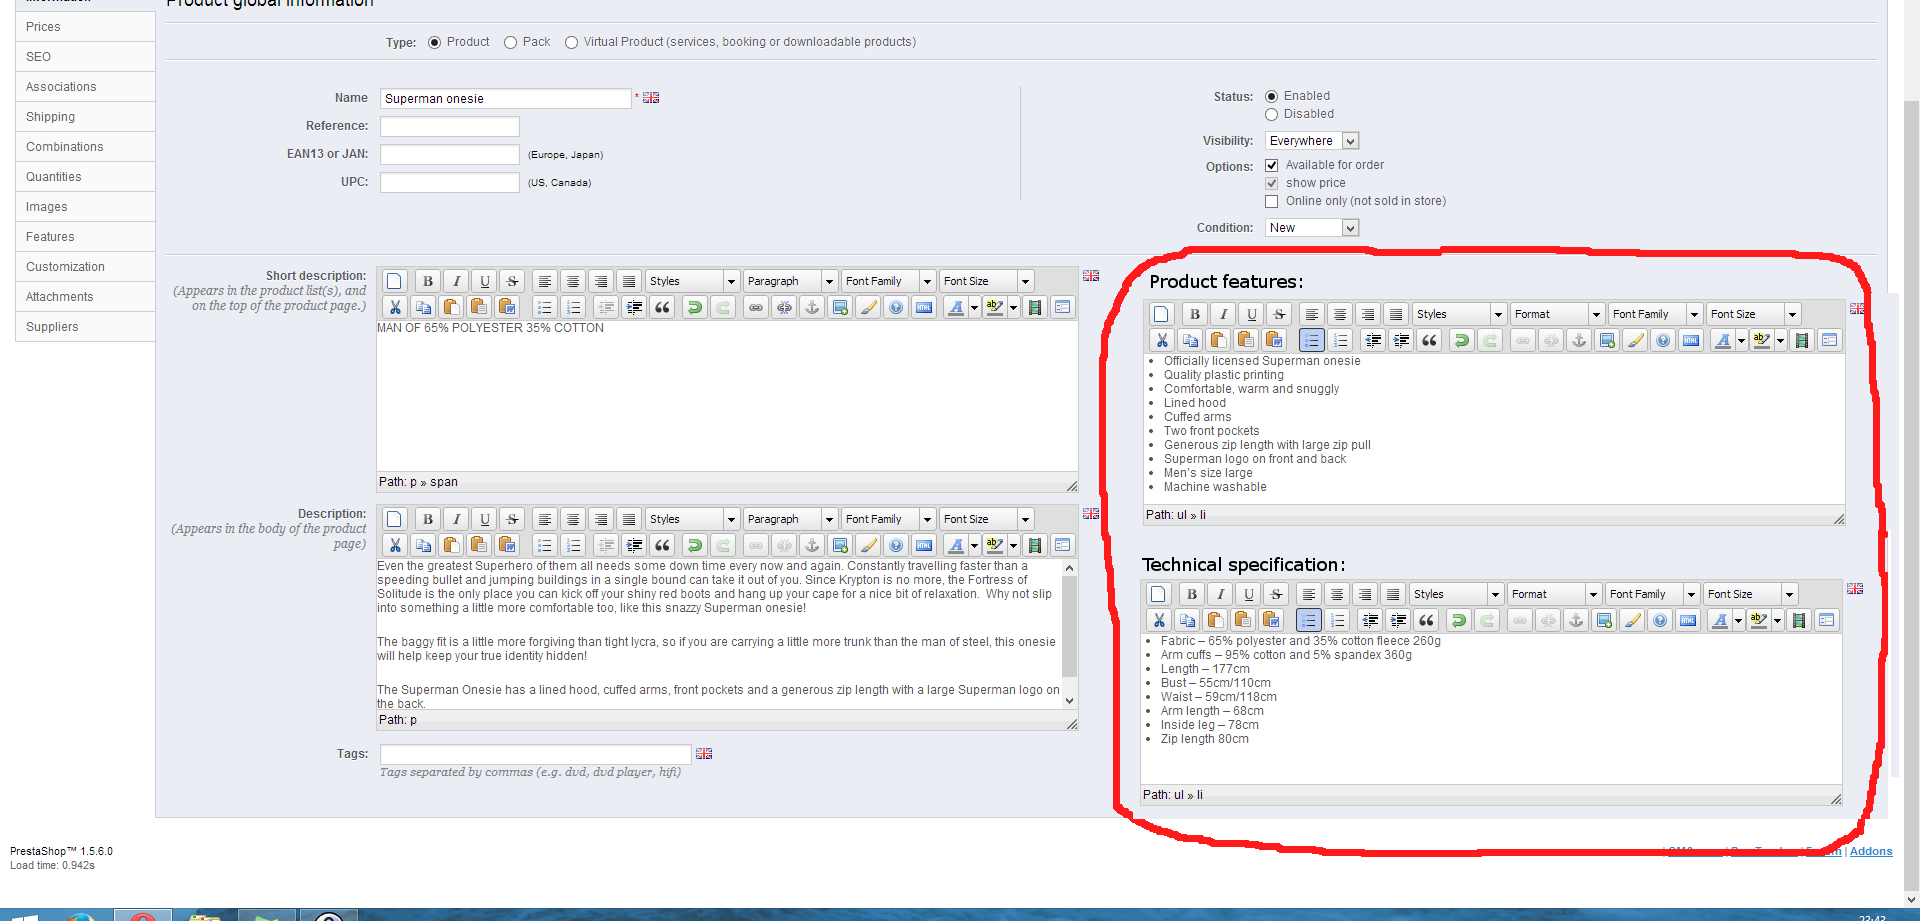Insert bullet list in Description editor
The height and width of the screenshot is (921, 1920).
click(x=544, y=545)
